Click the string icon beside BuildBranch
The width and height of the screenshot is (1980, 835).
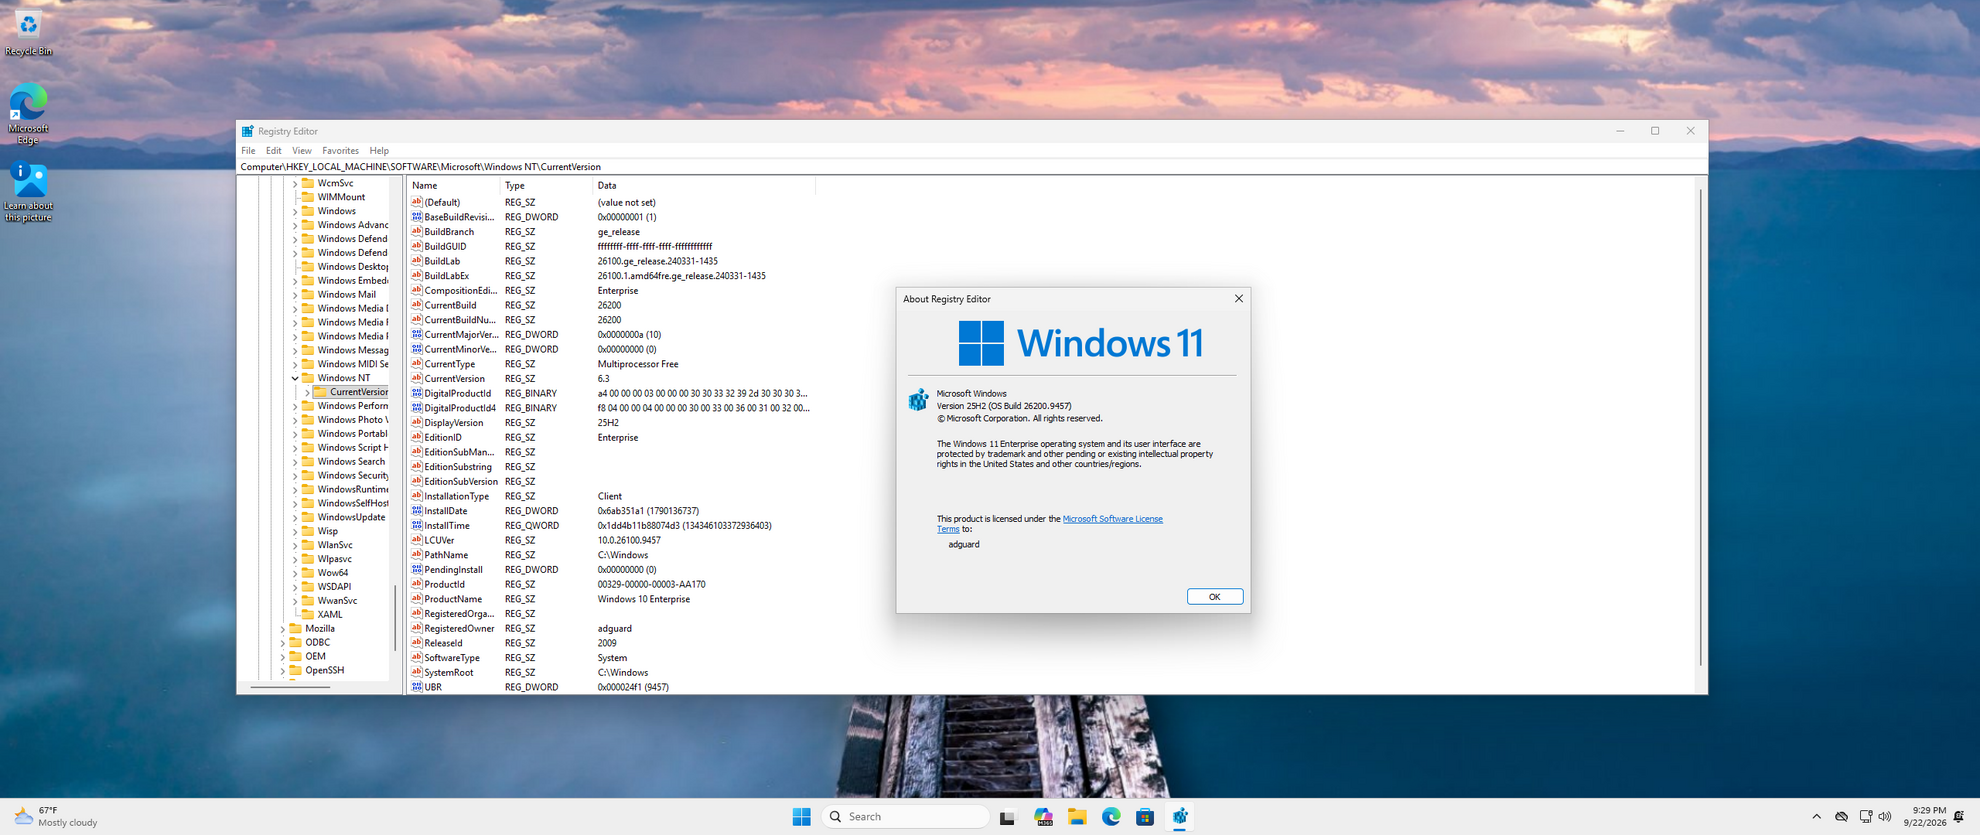click(417, 232)
